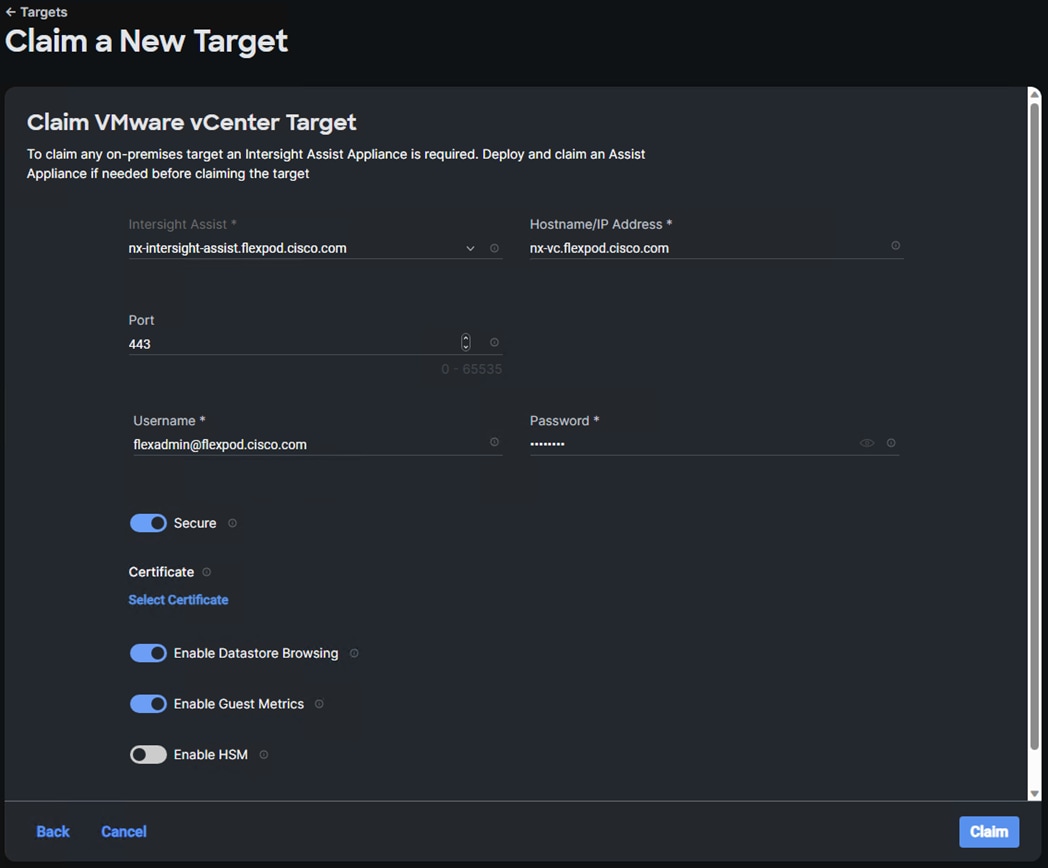The image size is (1048, 868).
Task: Click info icon next to Enable Datastore Browsing
Action: coord(354,653)
